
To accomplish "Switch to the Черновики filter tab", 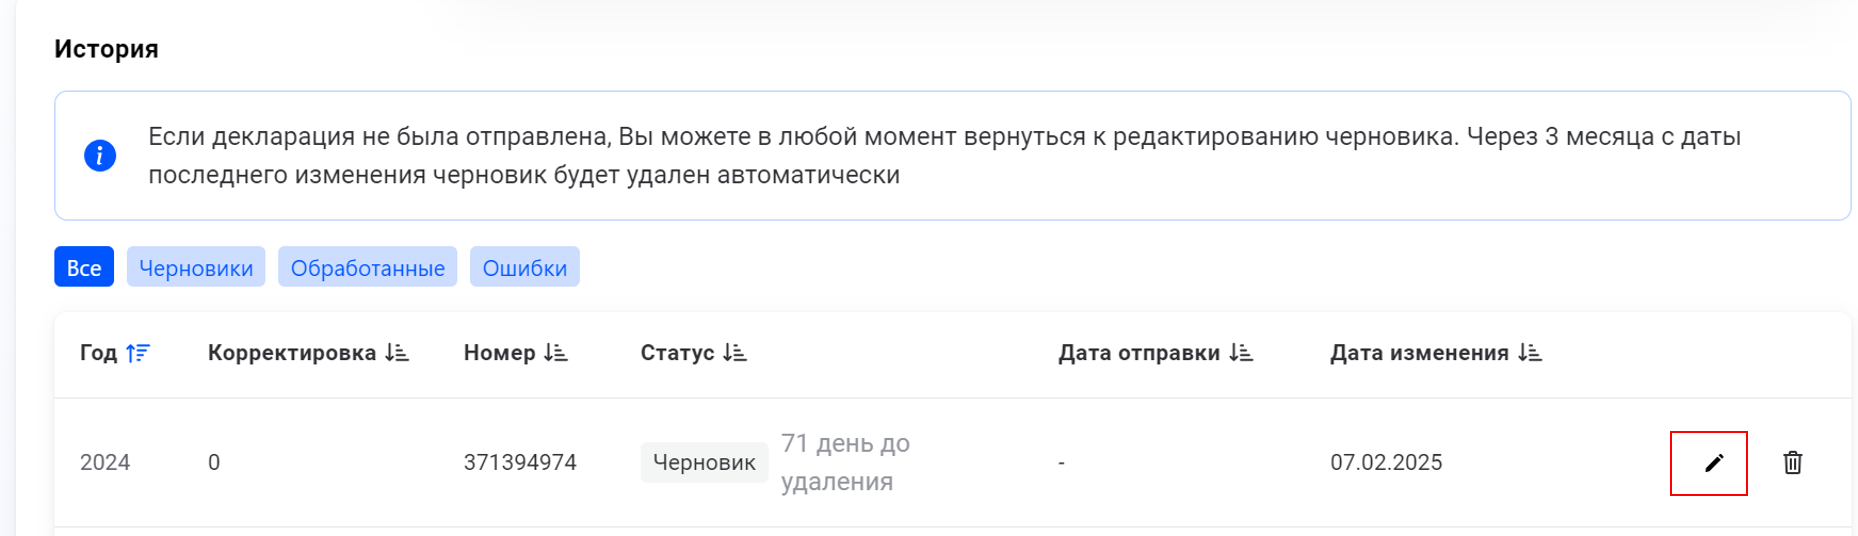I will [x=196, y=267].
